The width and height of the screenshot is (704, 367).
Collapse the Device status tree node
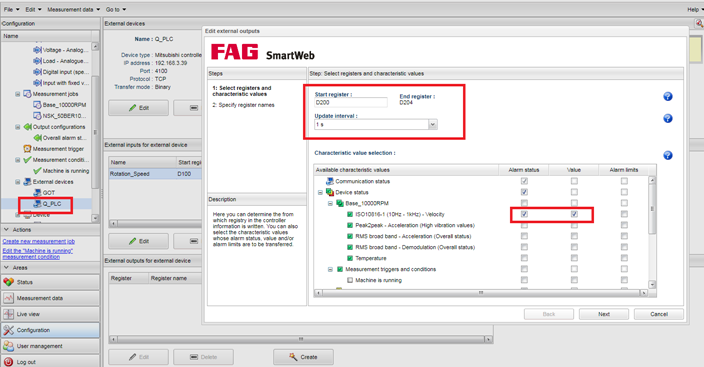point(320,192)
